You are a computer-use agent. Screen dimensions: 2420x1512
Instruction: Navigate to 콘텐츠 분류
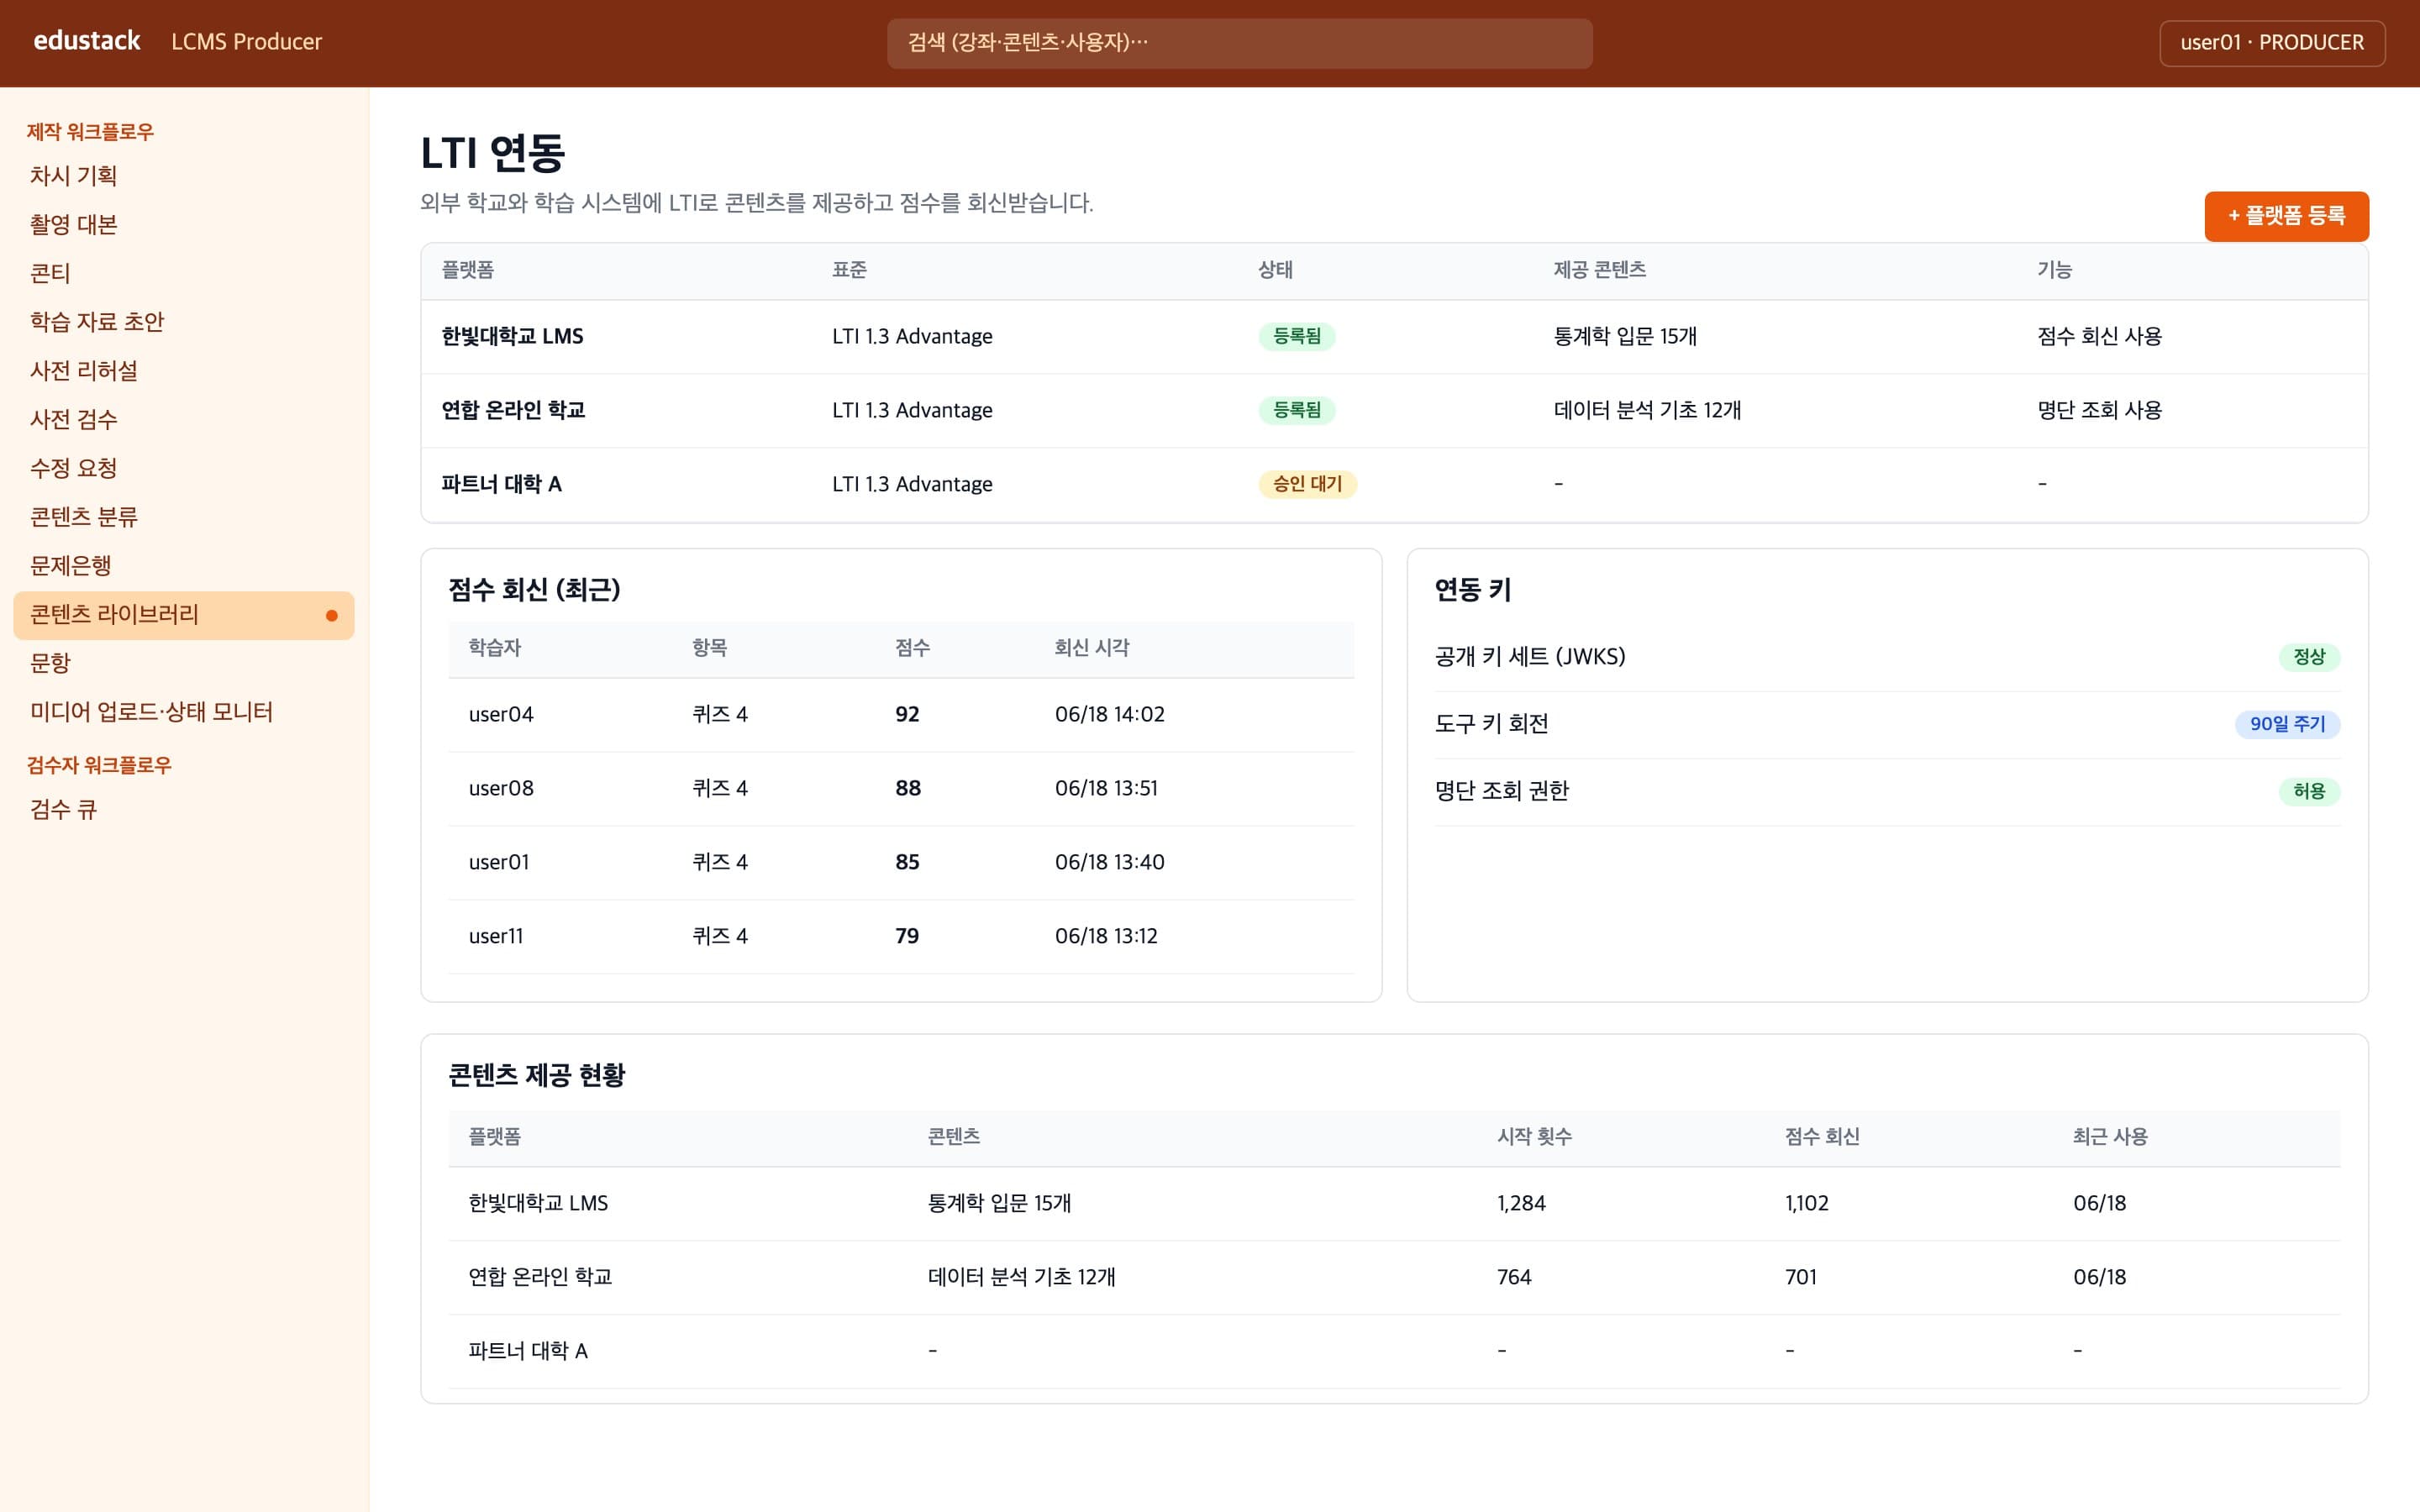(x=184, y=517)
